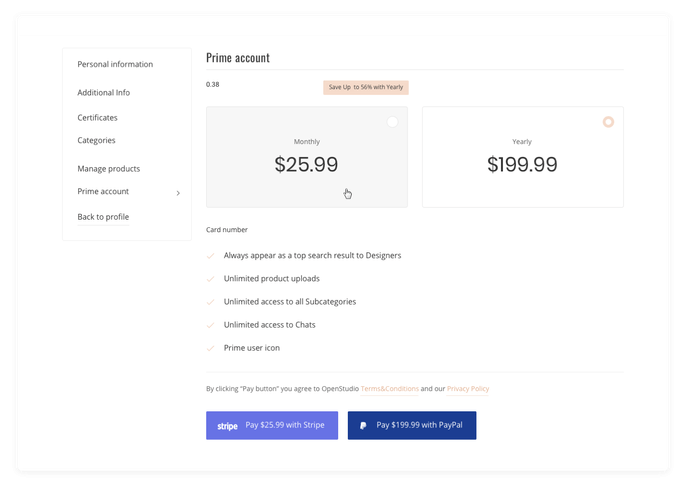This screenshot has height=492, width=686.
Task: Click checkmark next to Prime user icon
Action: [210, 349]
